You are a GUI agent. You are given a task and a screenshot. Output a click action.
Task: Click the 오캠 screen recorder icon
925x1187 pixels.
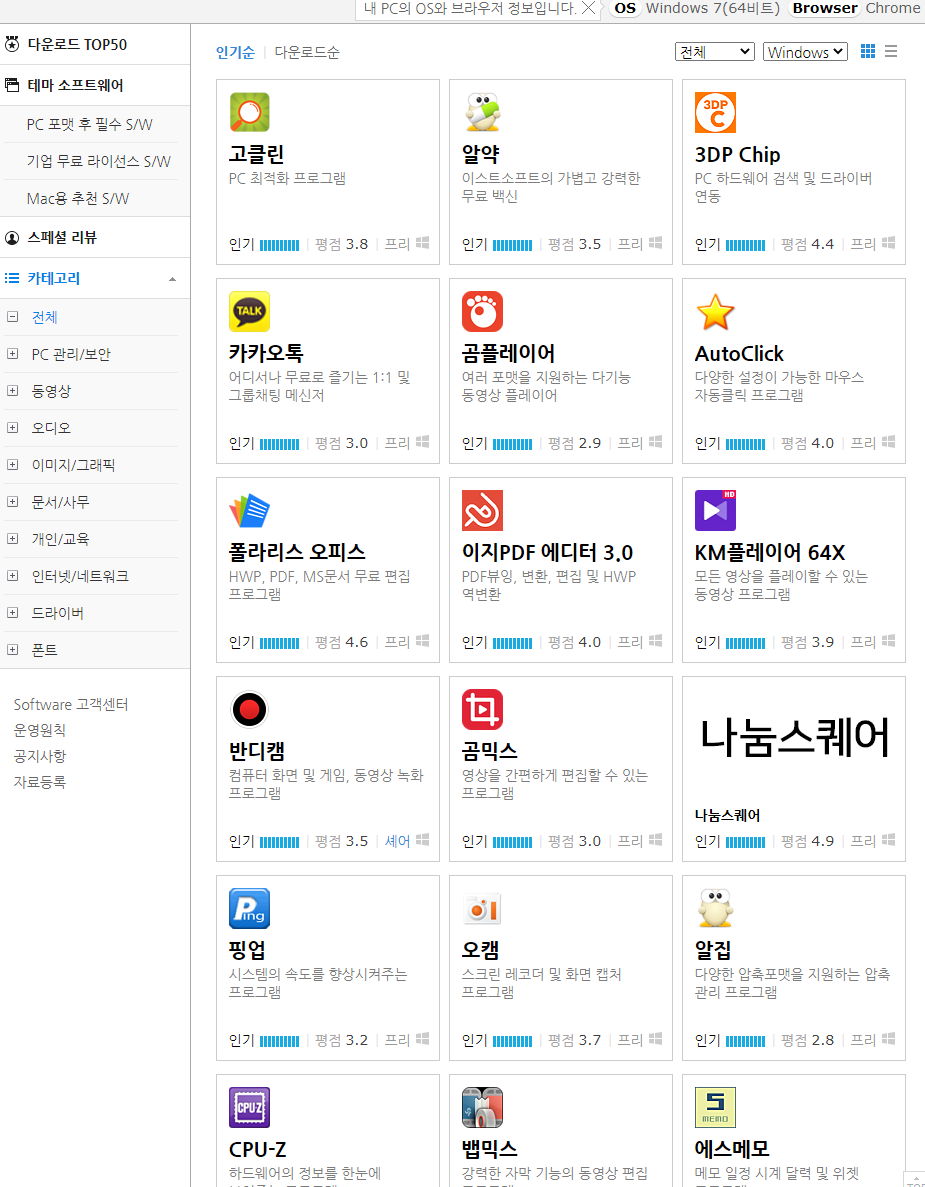pos(482,908)
